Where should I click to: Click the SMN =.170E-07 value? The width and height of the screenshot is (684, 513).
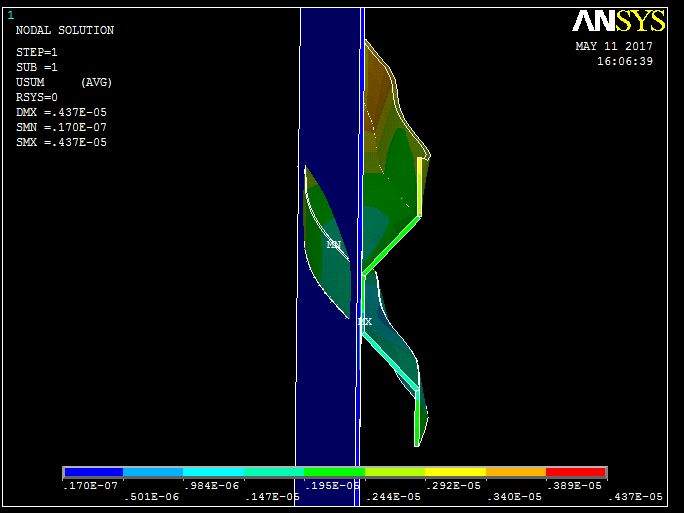coord(62,127)
